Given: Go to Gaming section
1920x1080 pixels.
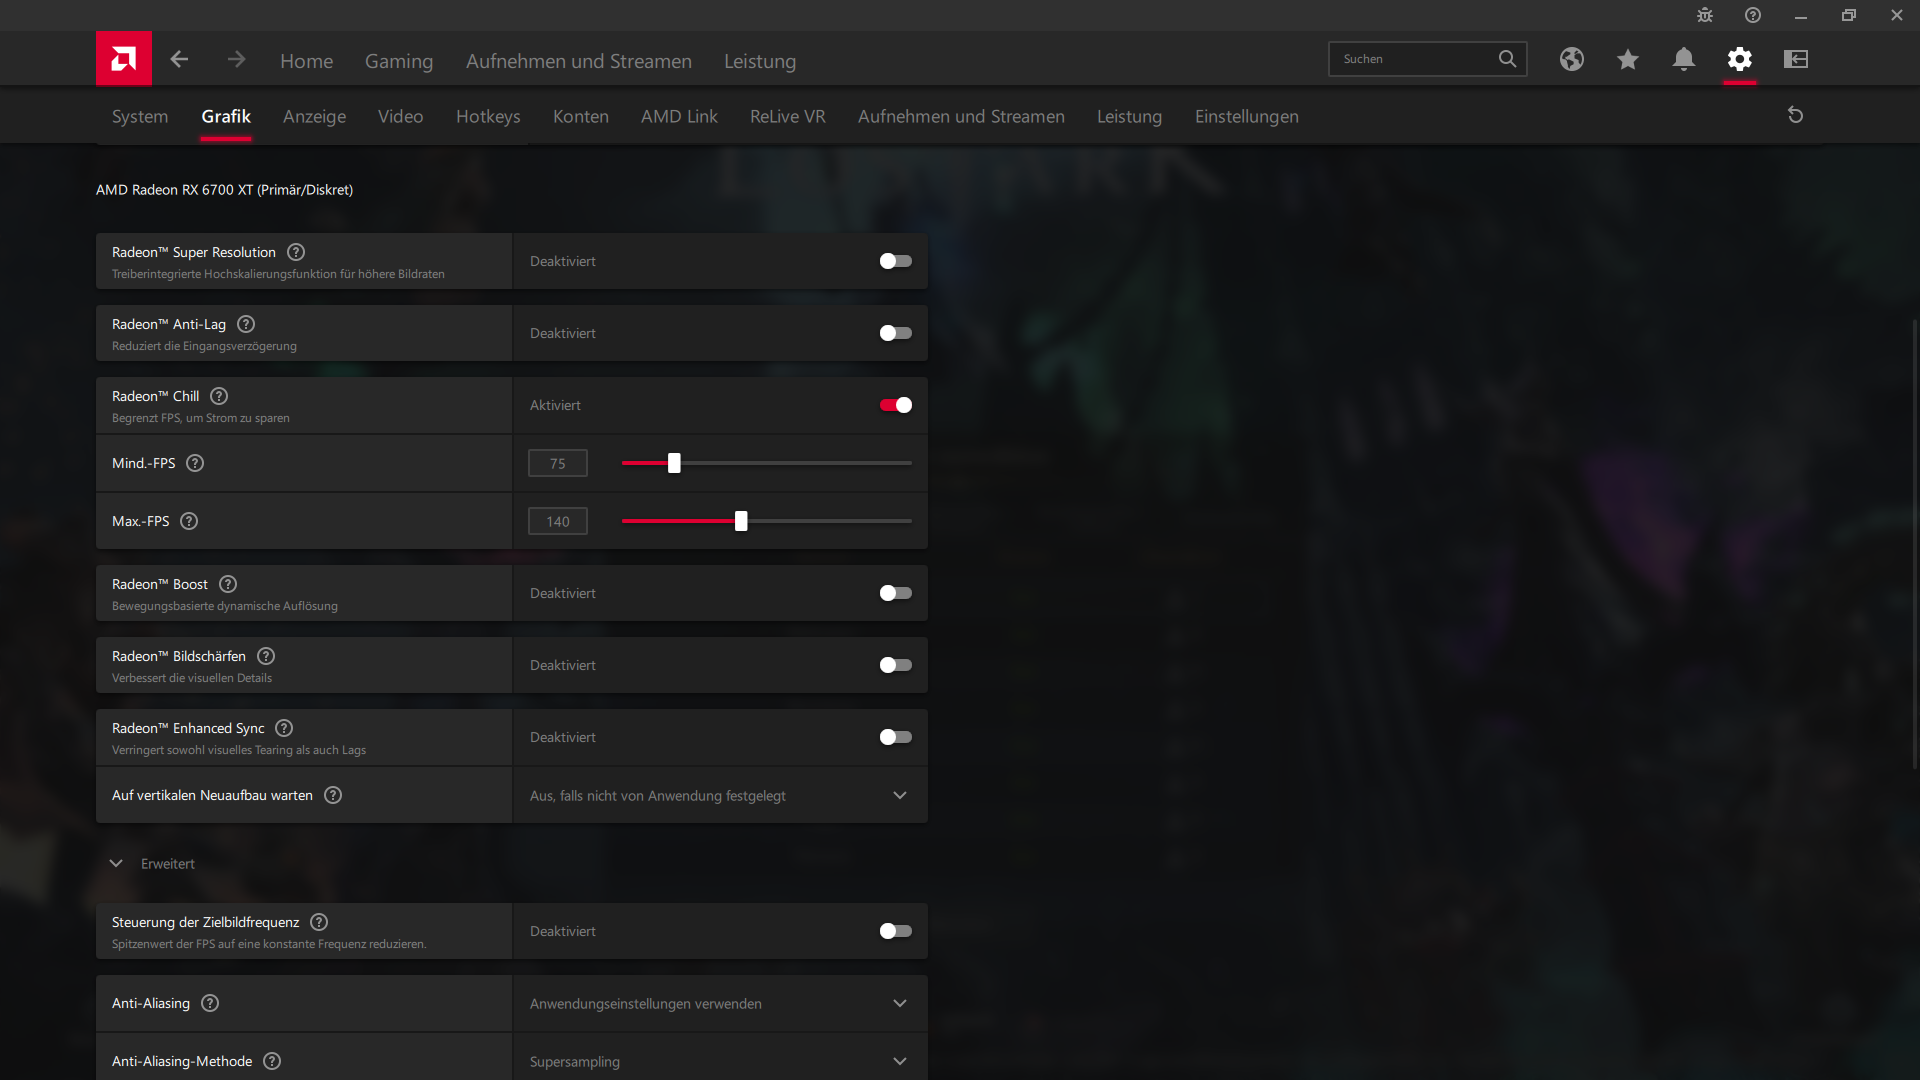Looking at the screenshot, I should click(x=398, y=61).
